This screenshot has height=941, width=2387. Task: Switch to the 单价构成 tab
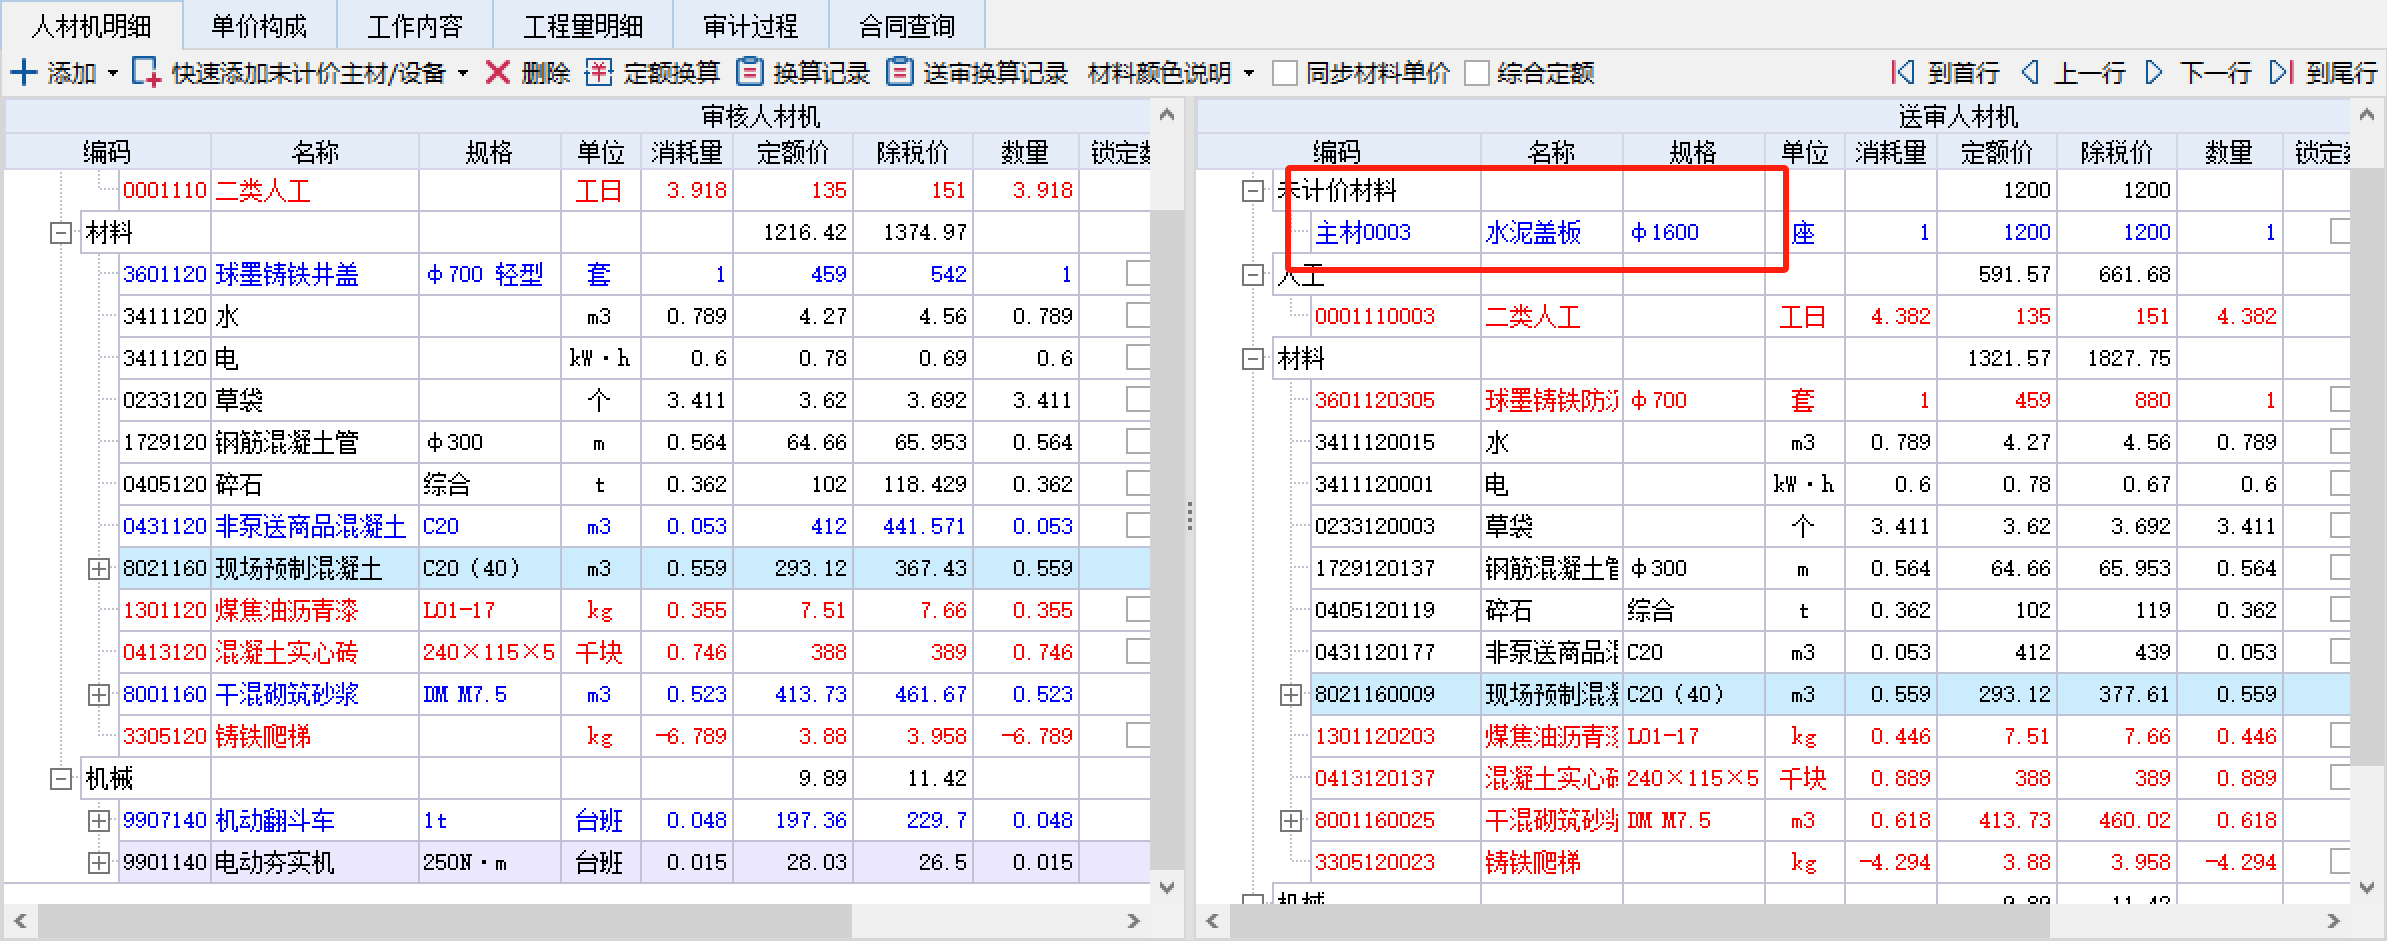pos(259,26)
